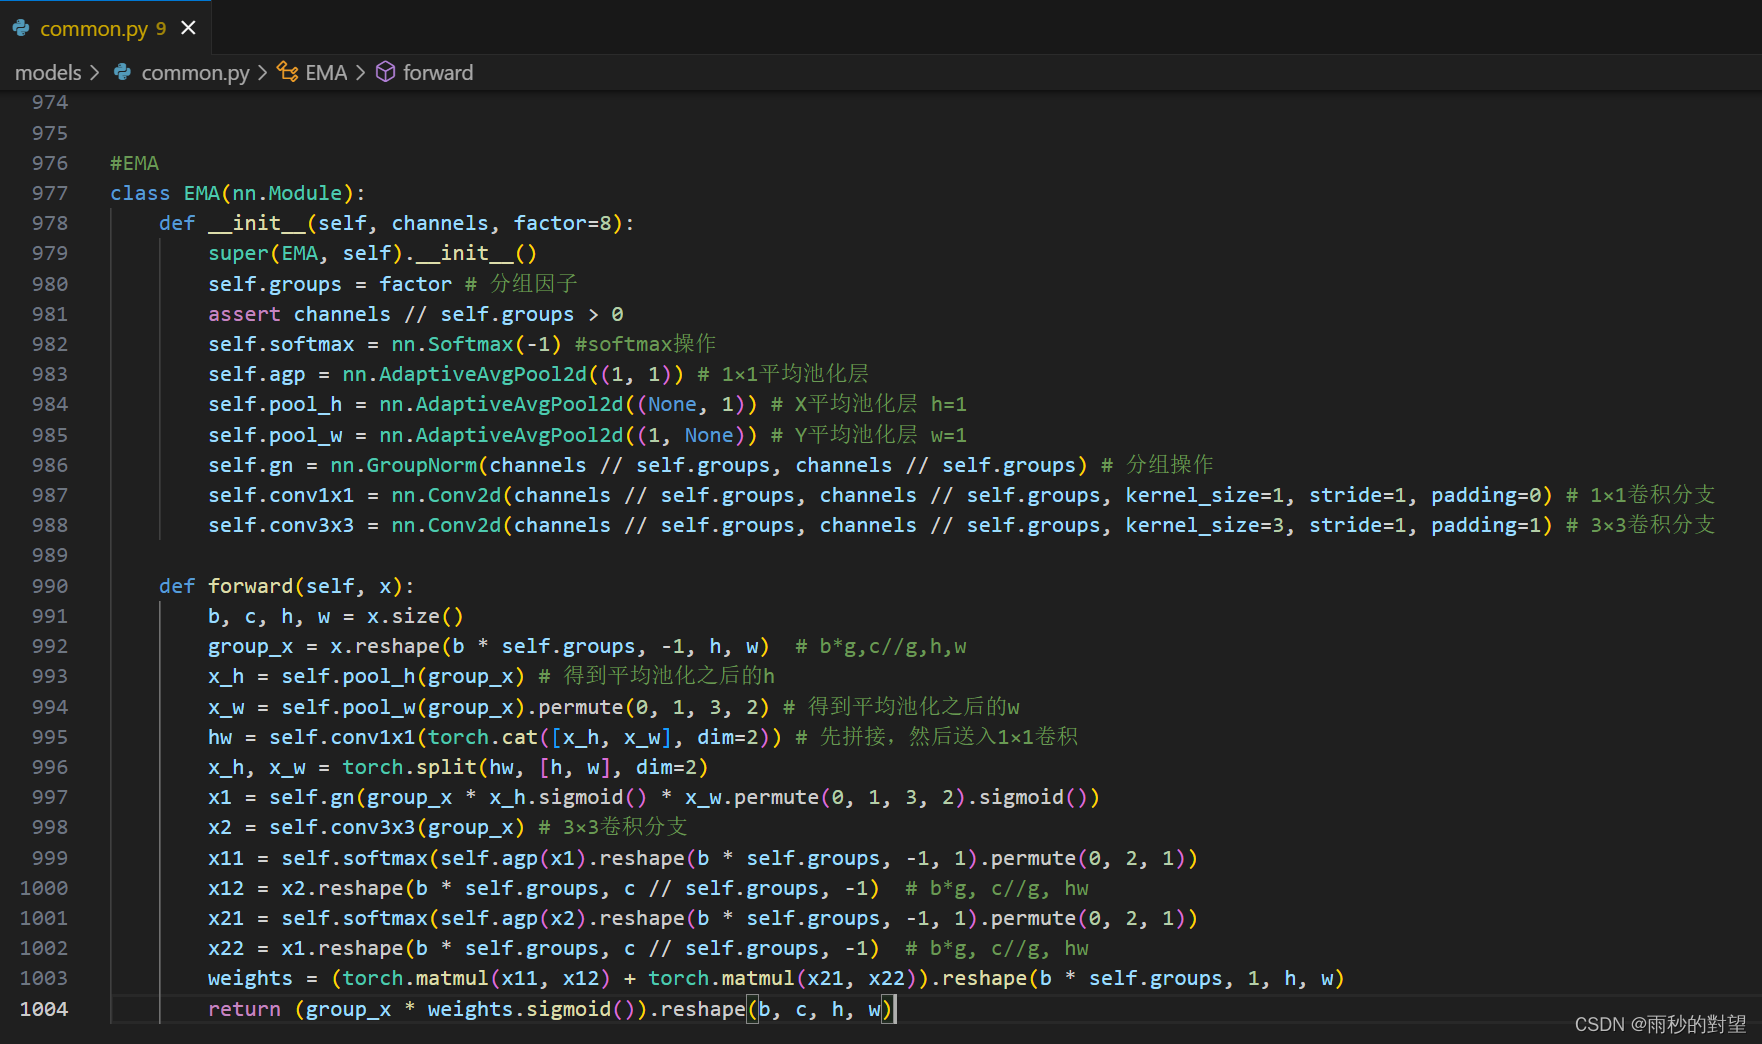1762x1044 pixels.
Task: Click 'permute(0, 1, 3, 2)' on line 994
Action: click(654, 707)
